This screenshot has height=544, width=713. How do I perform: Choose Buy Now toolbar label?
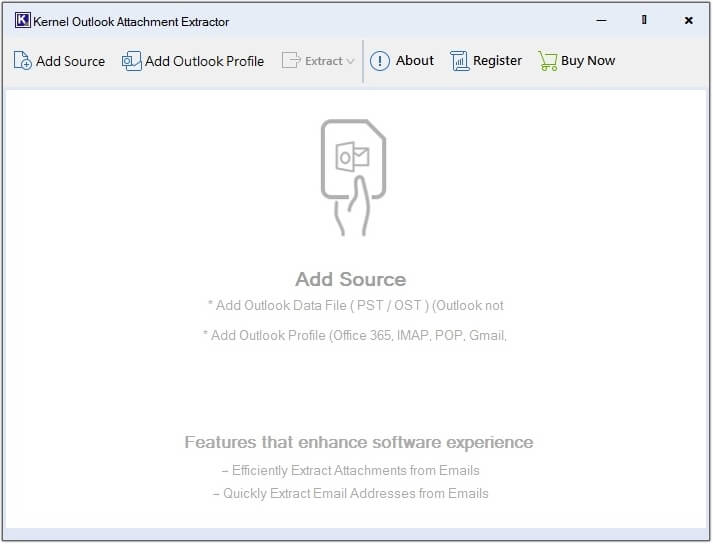[x=588, y=60]
